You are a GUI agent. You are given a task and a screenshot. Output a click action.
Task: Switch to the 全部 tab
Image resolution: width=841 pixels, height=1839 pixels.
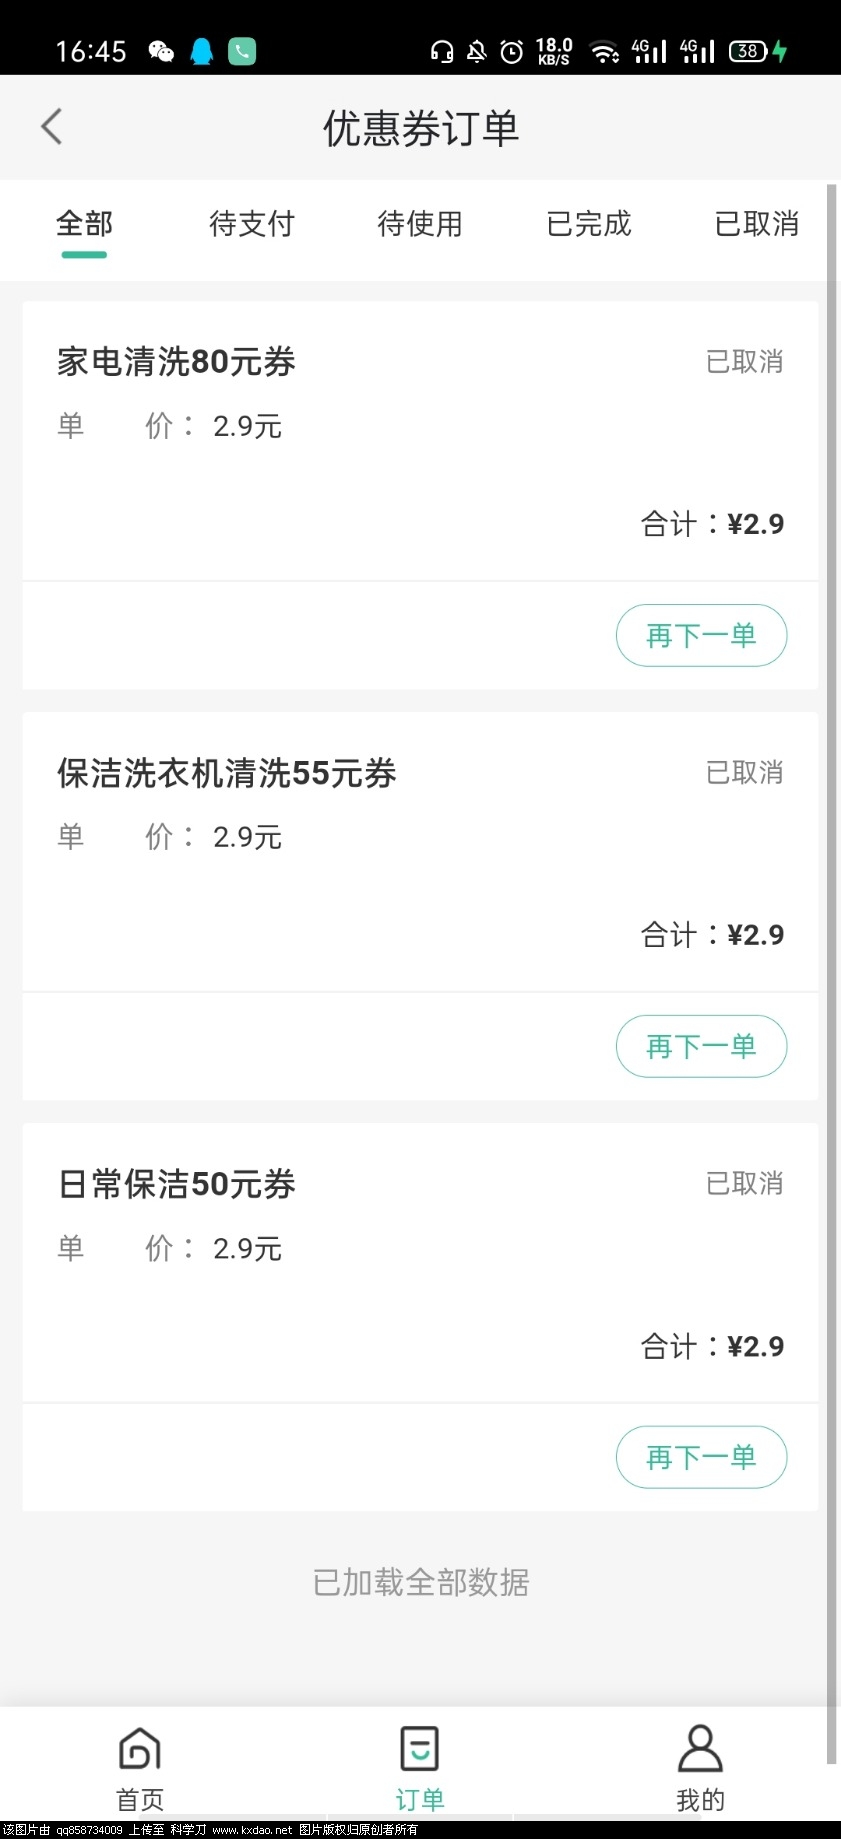point(84,224)
